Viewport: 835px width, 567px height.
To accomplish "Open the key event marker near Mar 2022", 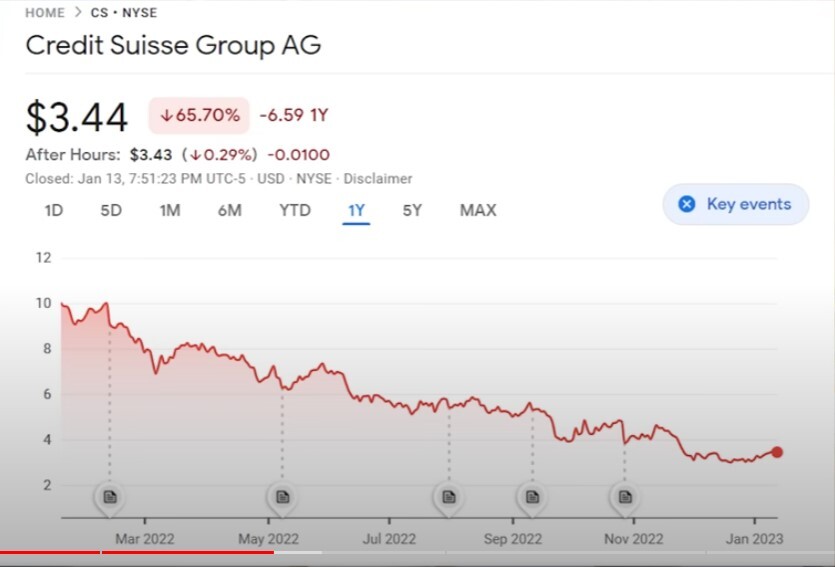I will coord(110,497).
